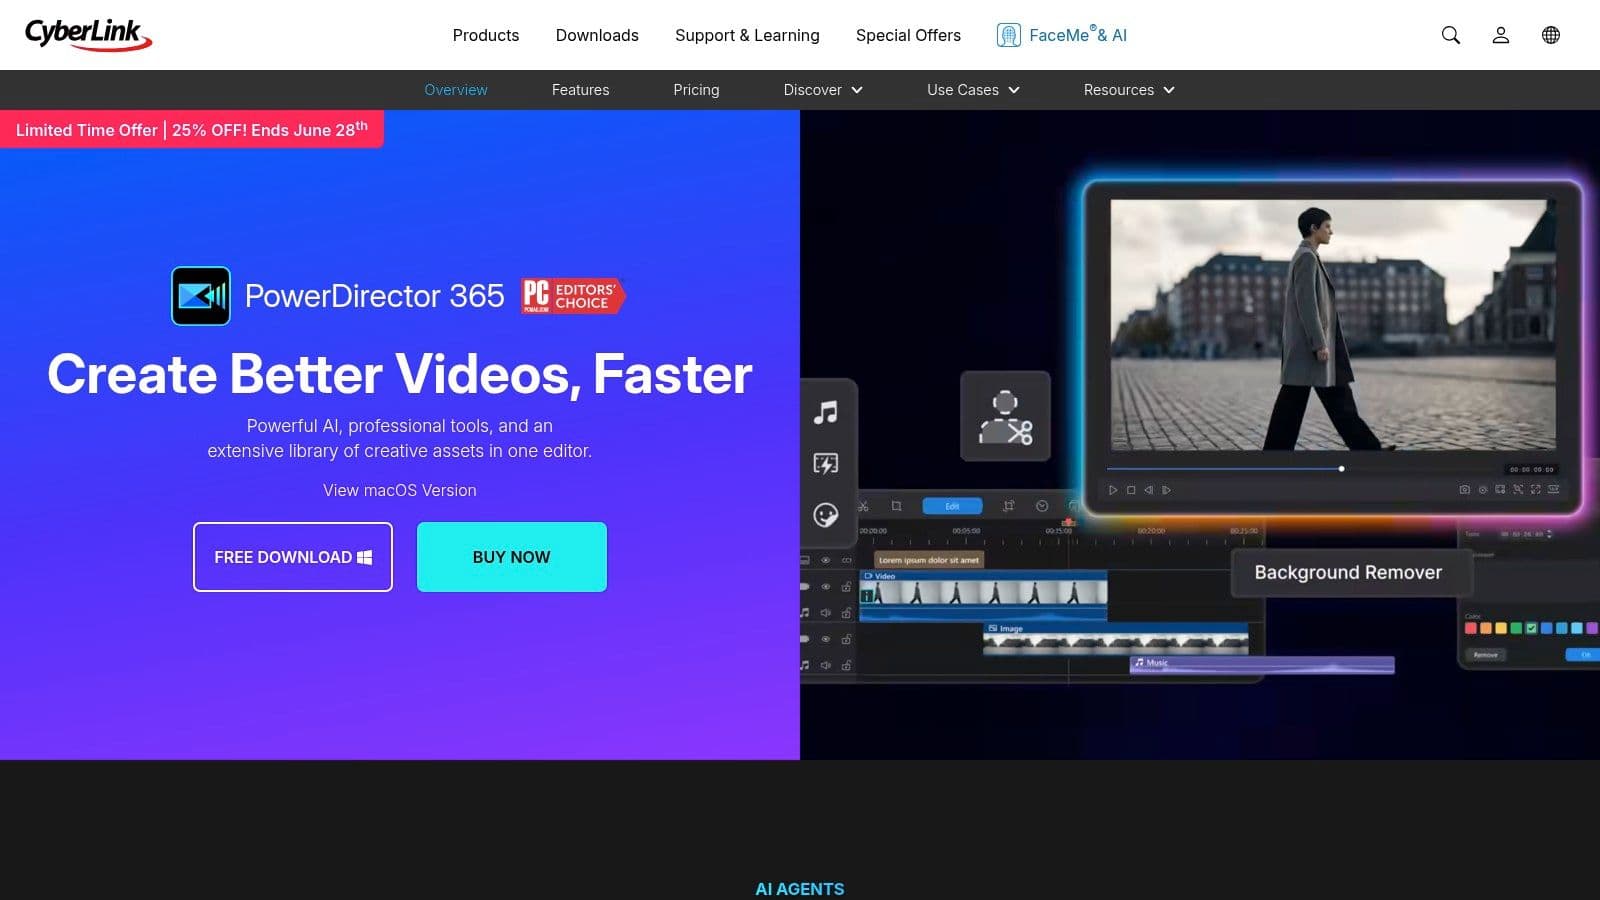Toggle the lock on the Music track
1600x900 pixels.
pyautogui.click(x=846, y=664)
